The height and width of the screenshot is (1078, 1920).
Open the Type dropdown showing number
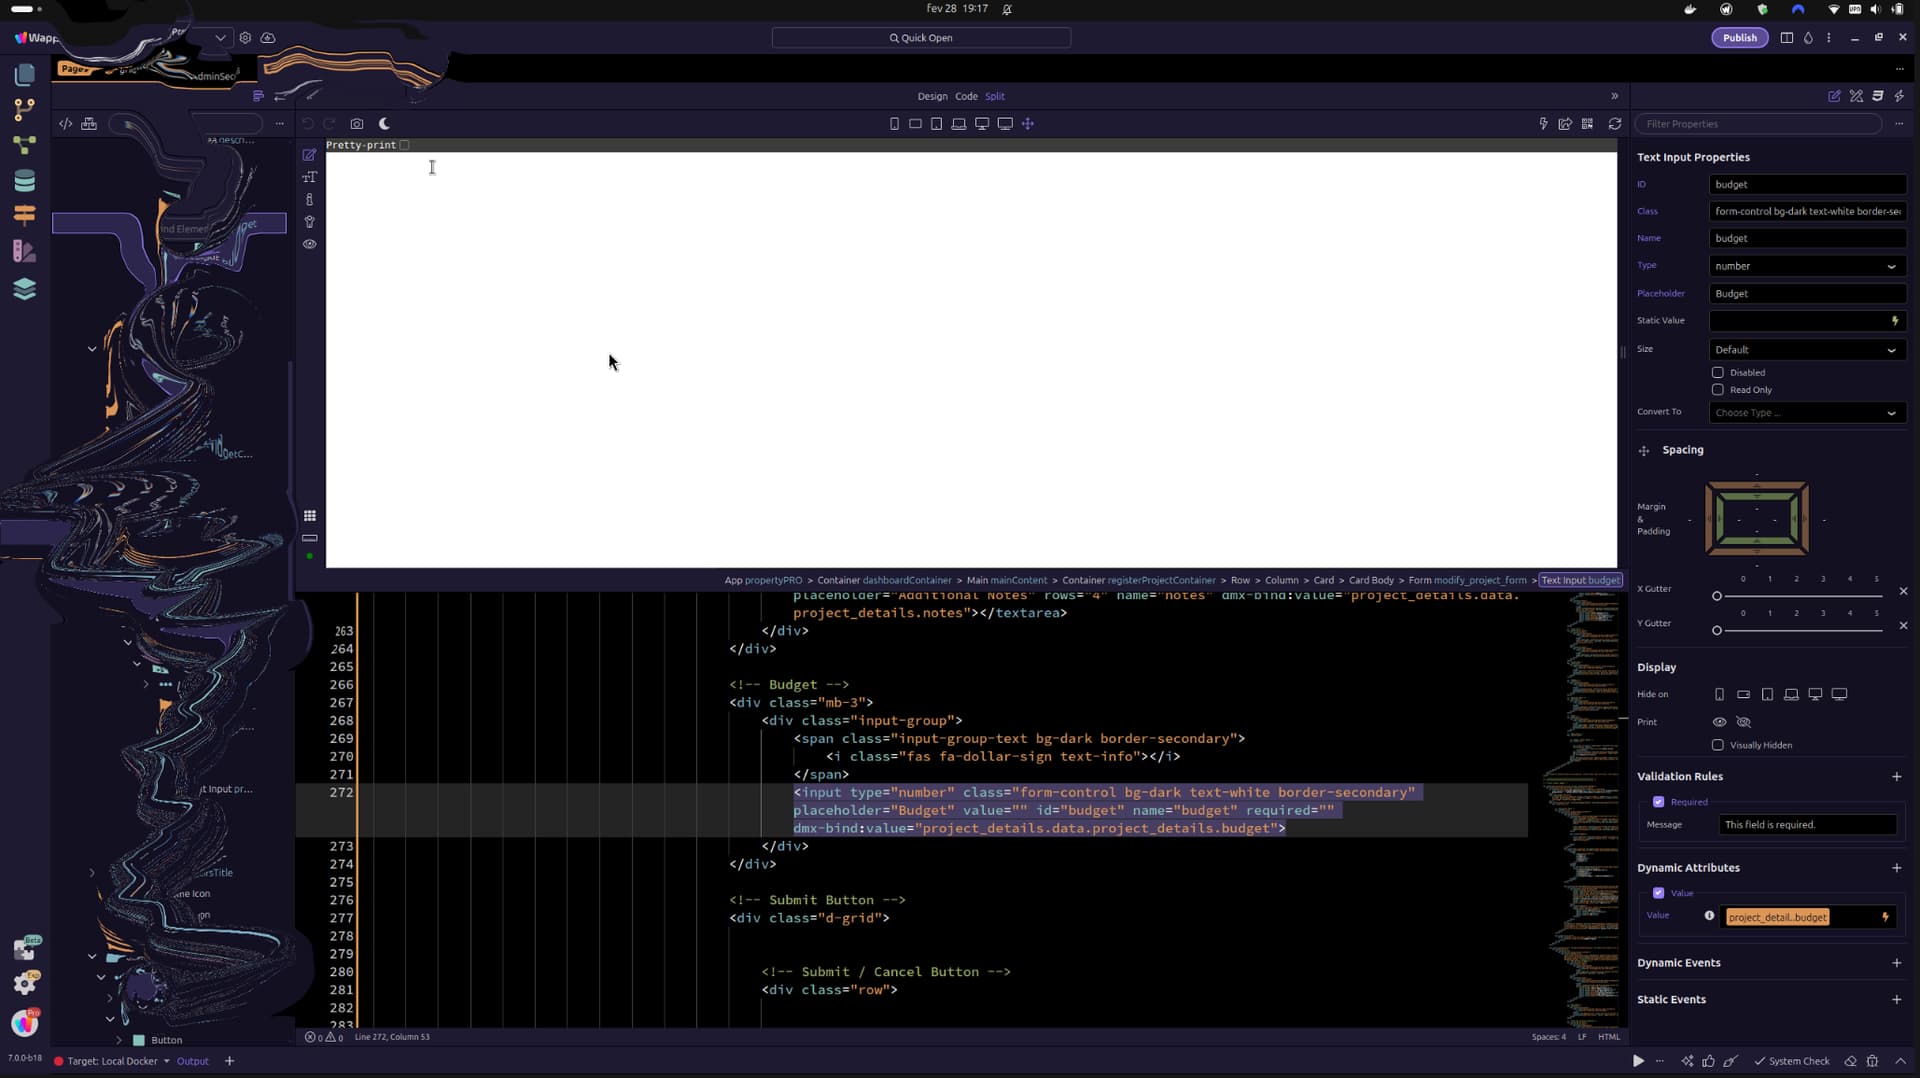pos(1807,266)
